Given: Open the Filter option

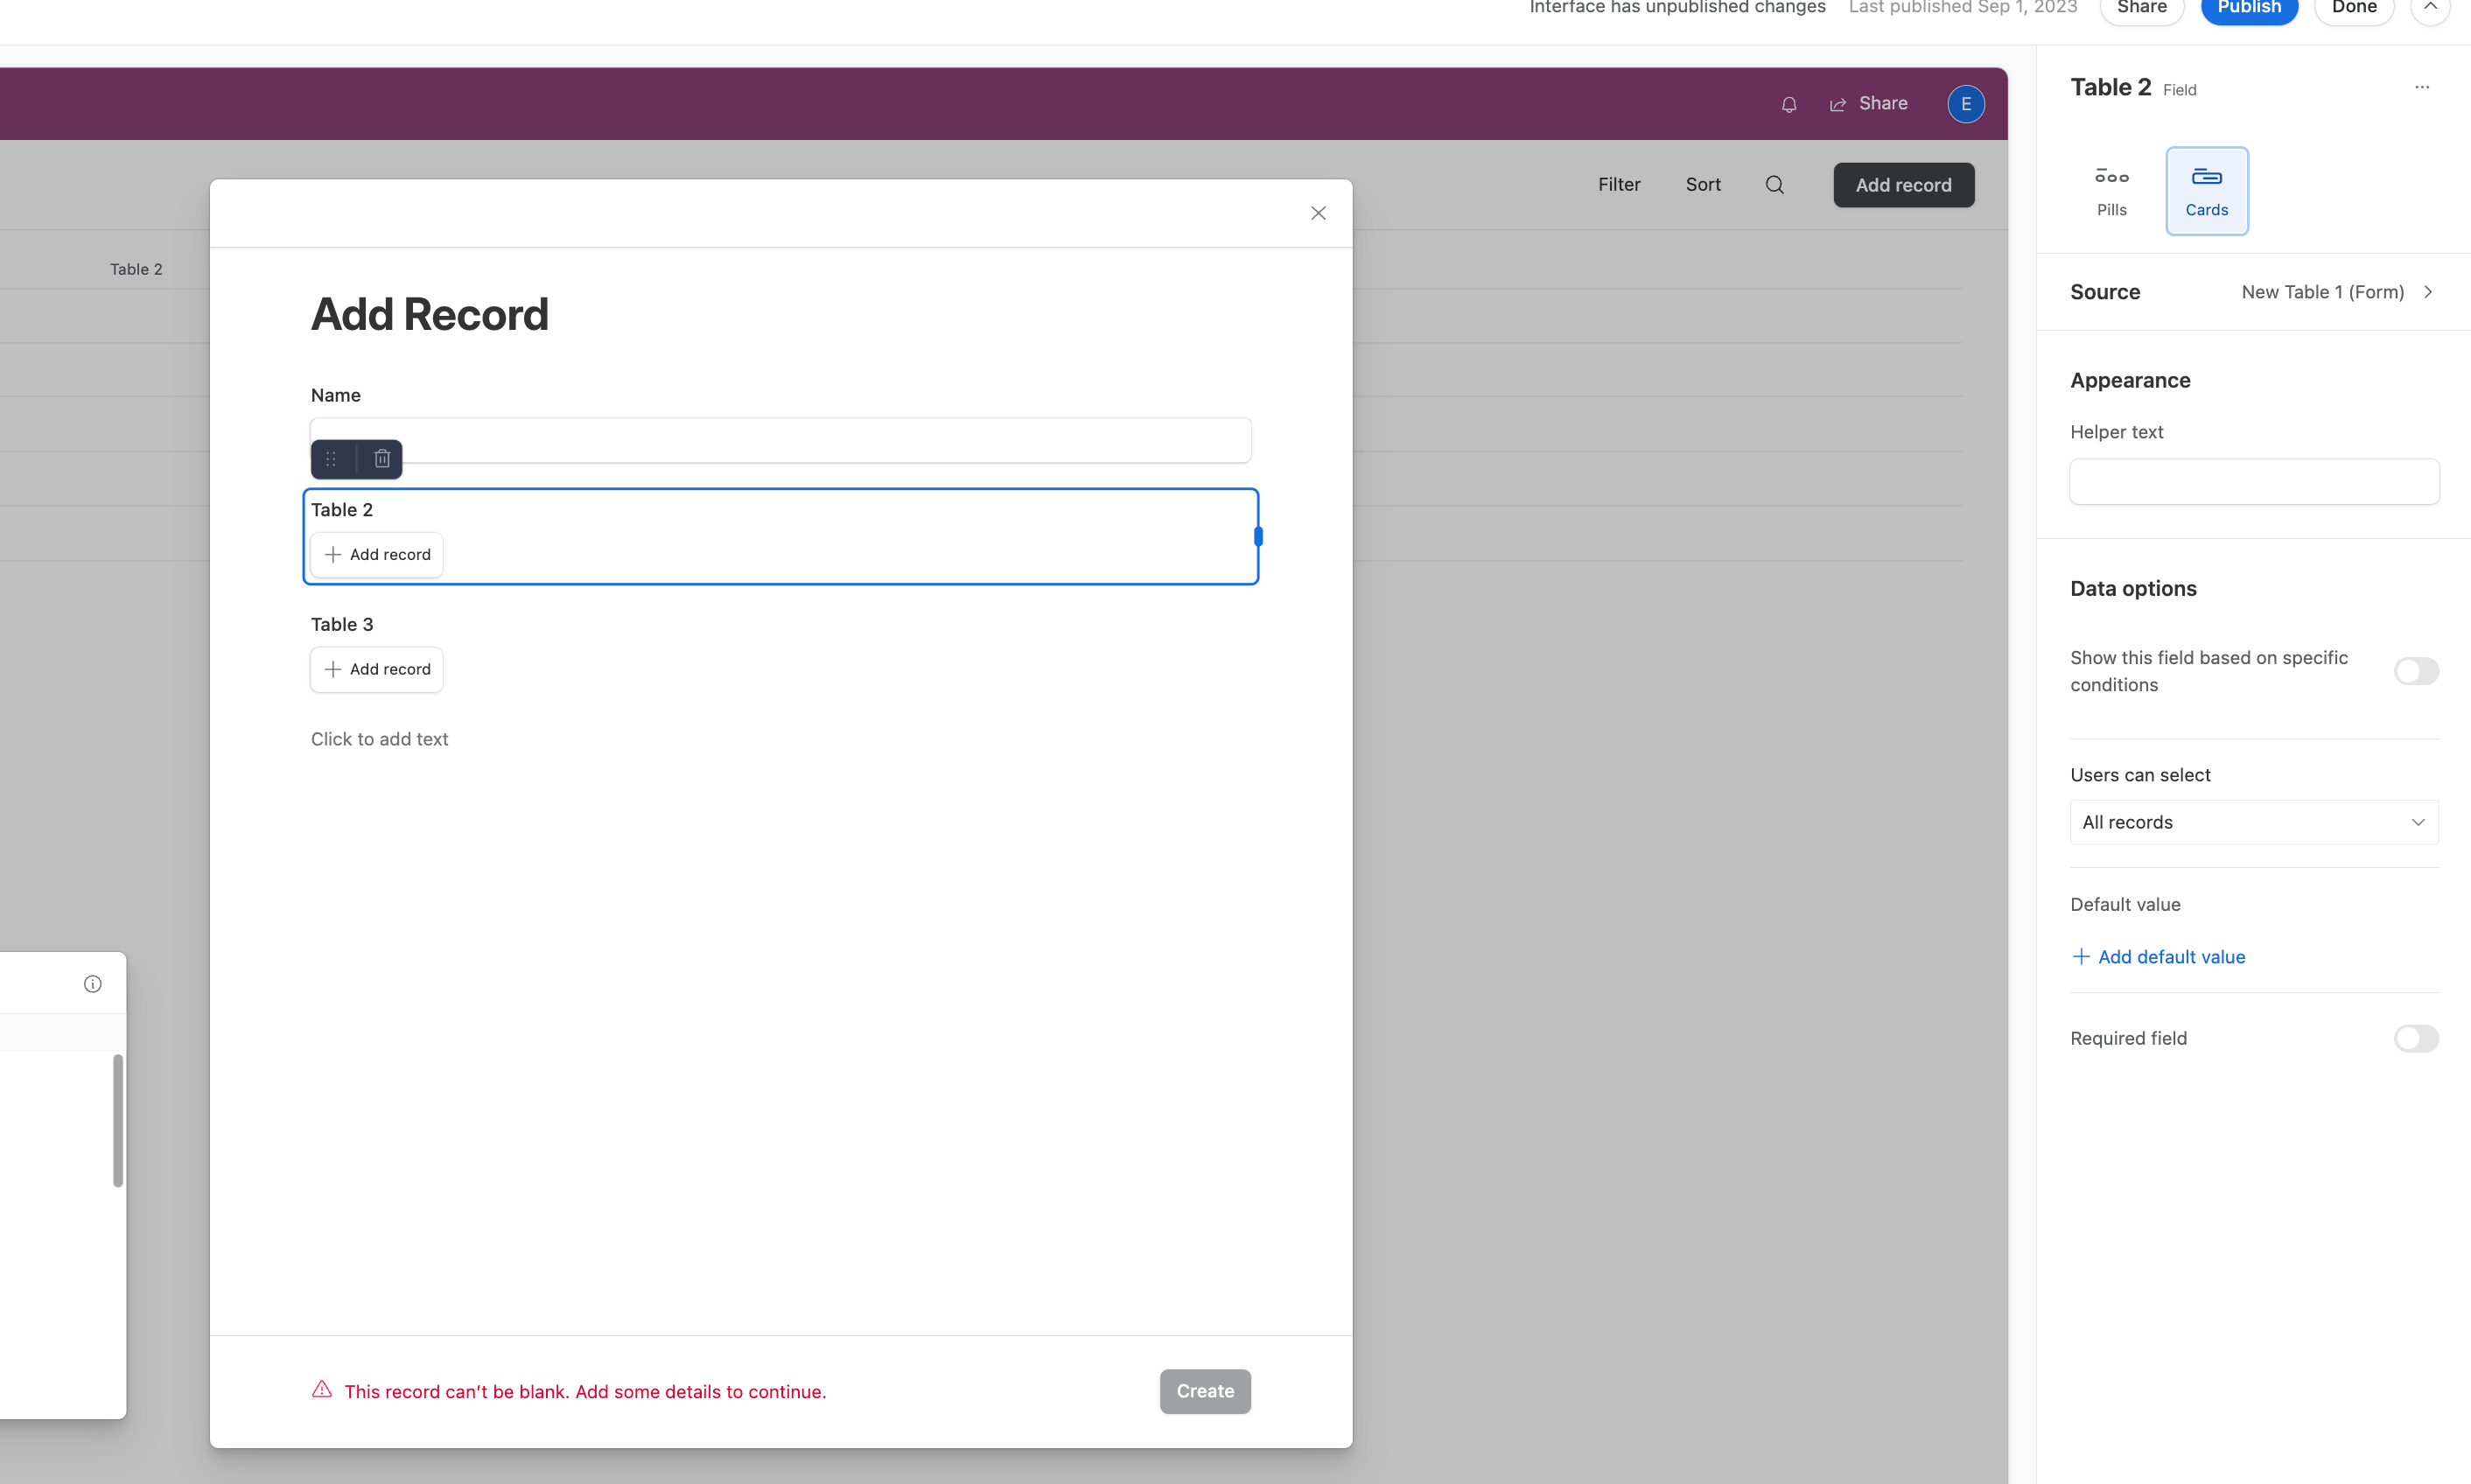Looking at the screenshot, I should (1619, 185).
